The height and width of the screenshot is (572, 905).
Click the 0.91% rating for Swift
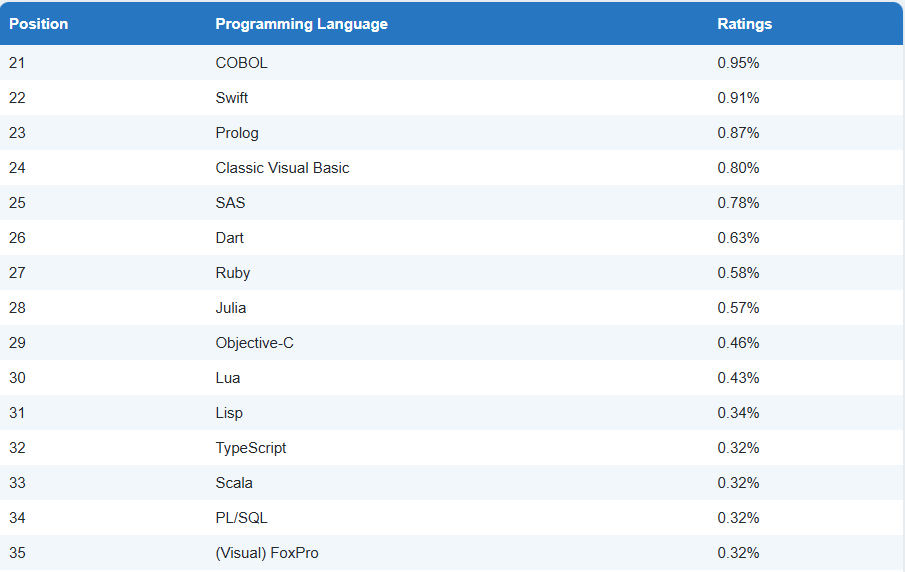pos(738,98)
